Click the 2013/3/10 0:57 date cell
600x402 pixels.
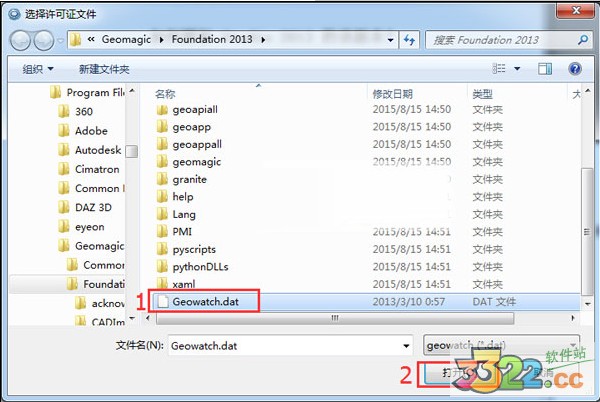tap(409, 302)
